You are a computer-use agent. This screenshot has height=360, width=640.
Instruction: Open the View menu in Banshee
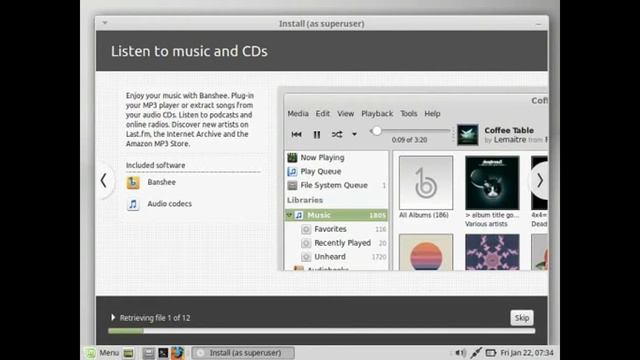(x=345, y=113)
